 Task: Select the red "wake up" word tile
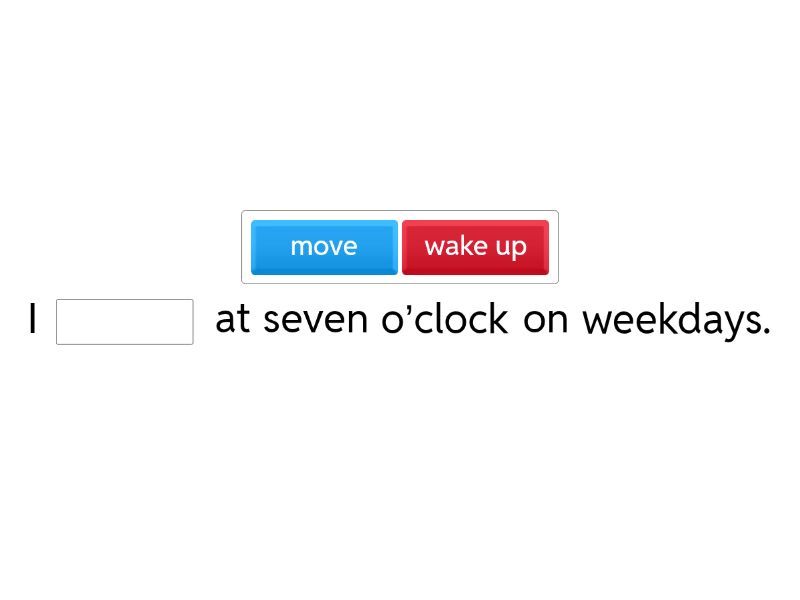475,247
